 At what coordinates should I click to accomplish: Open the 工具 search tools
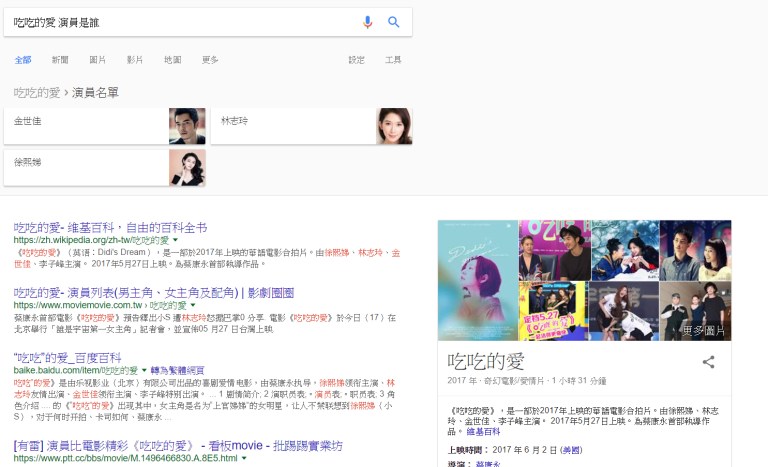click(393, 60)
